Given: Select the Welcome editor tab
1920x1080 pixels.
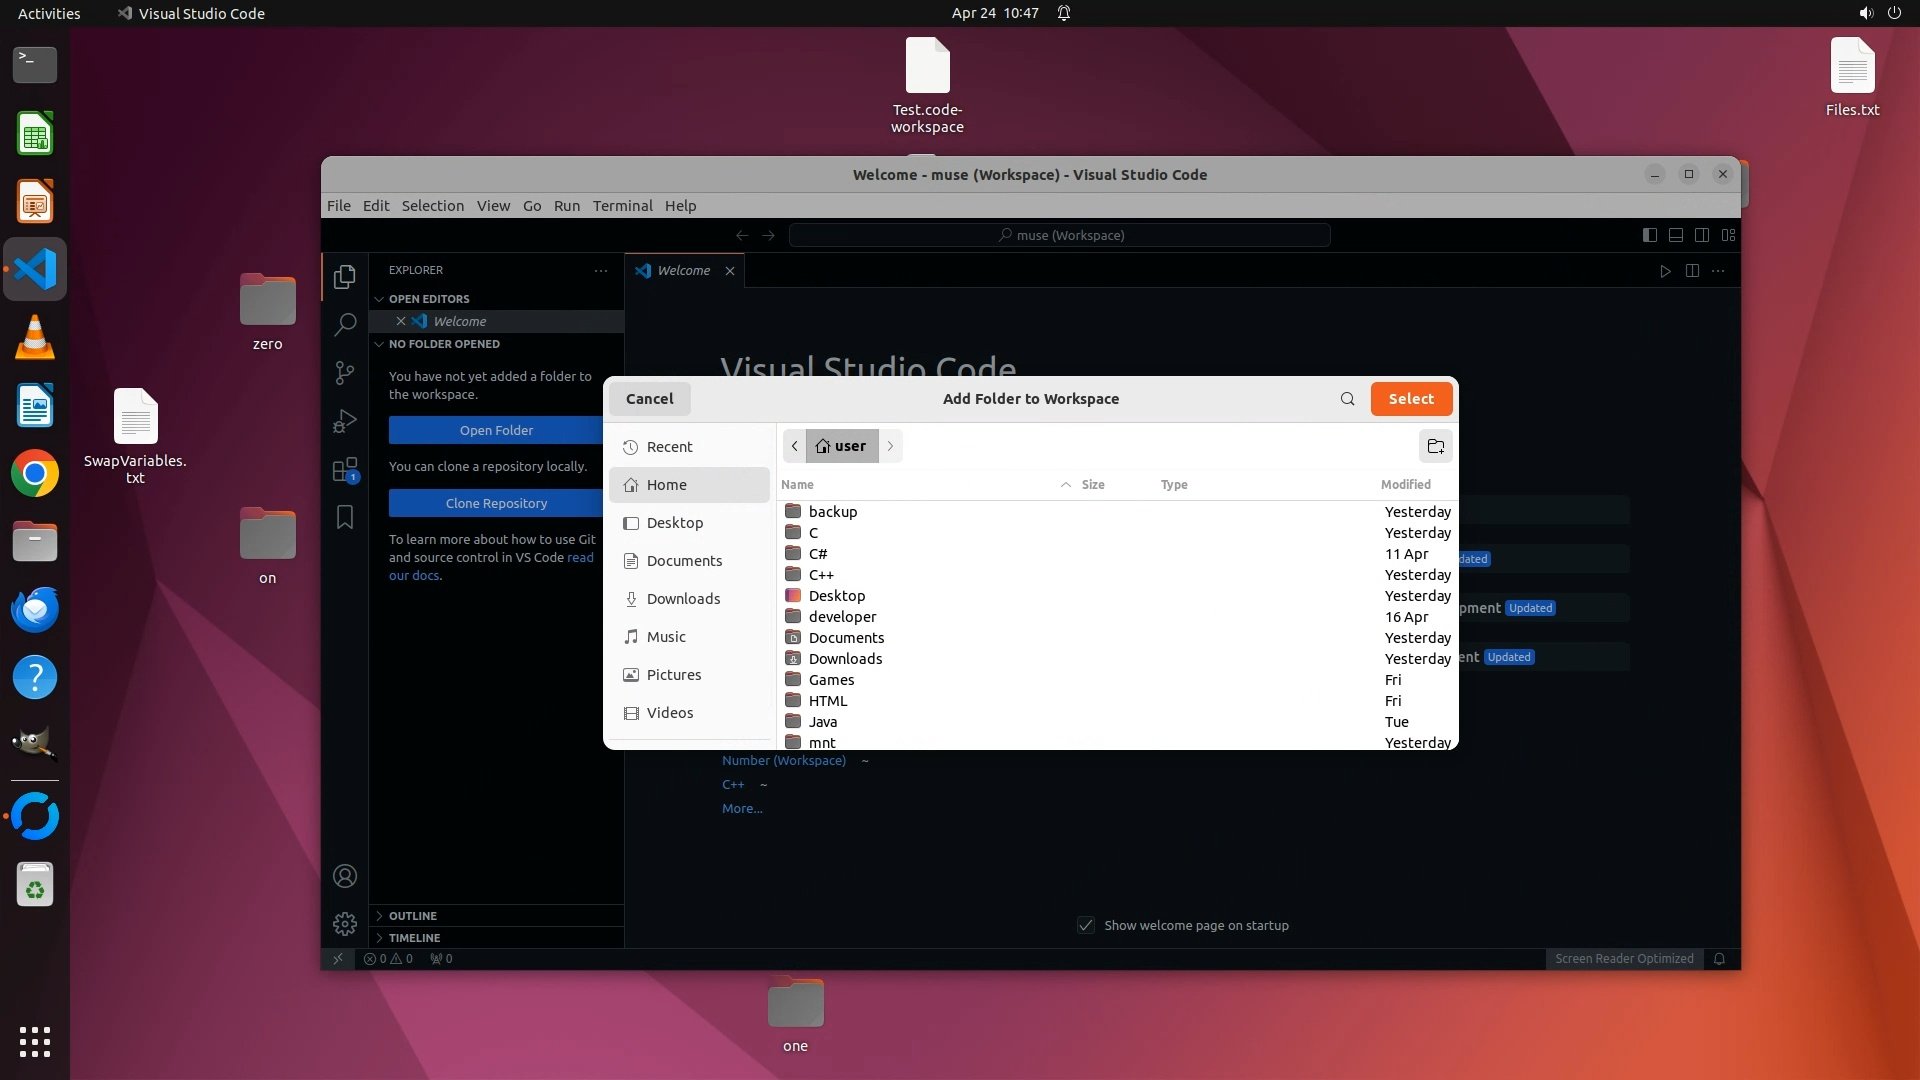Looking at the screenshot, I should point(683,271).
